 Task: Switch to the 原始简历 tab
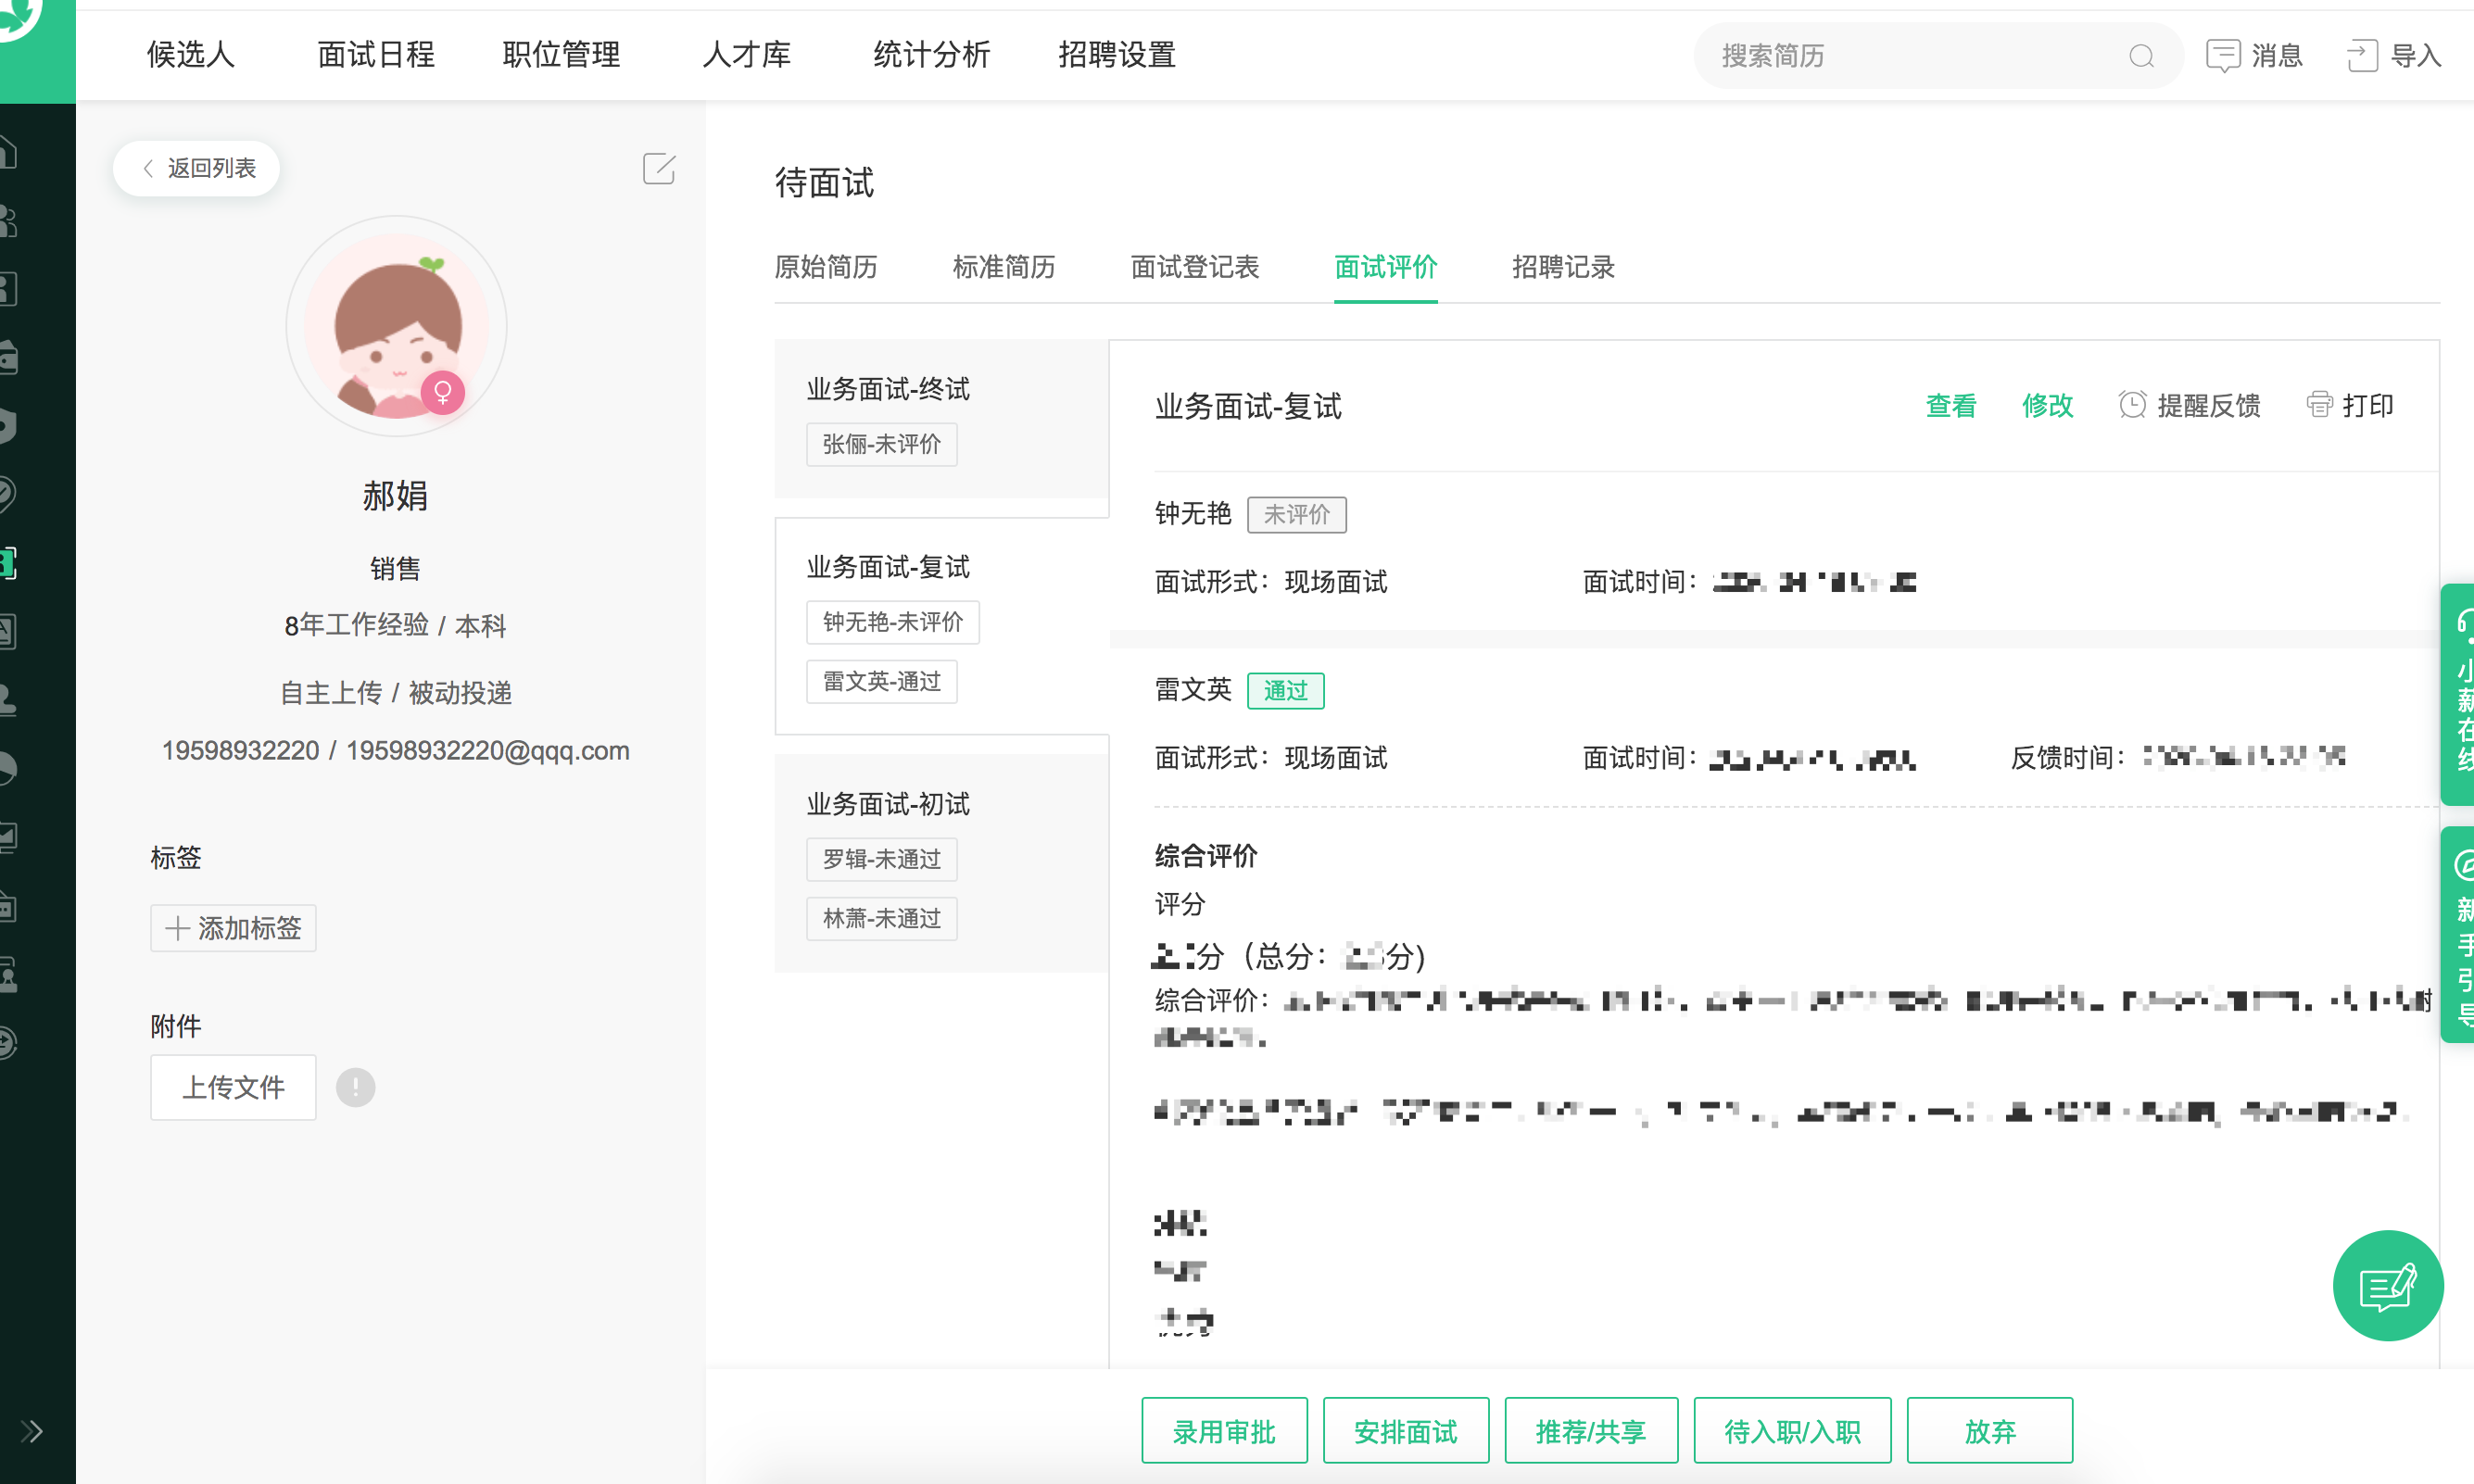point(826,267)
